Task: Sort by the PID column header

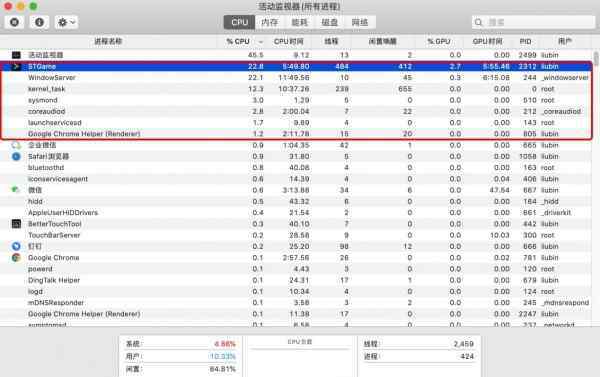Action: click(525, 41)
